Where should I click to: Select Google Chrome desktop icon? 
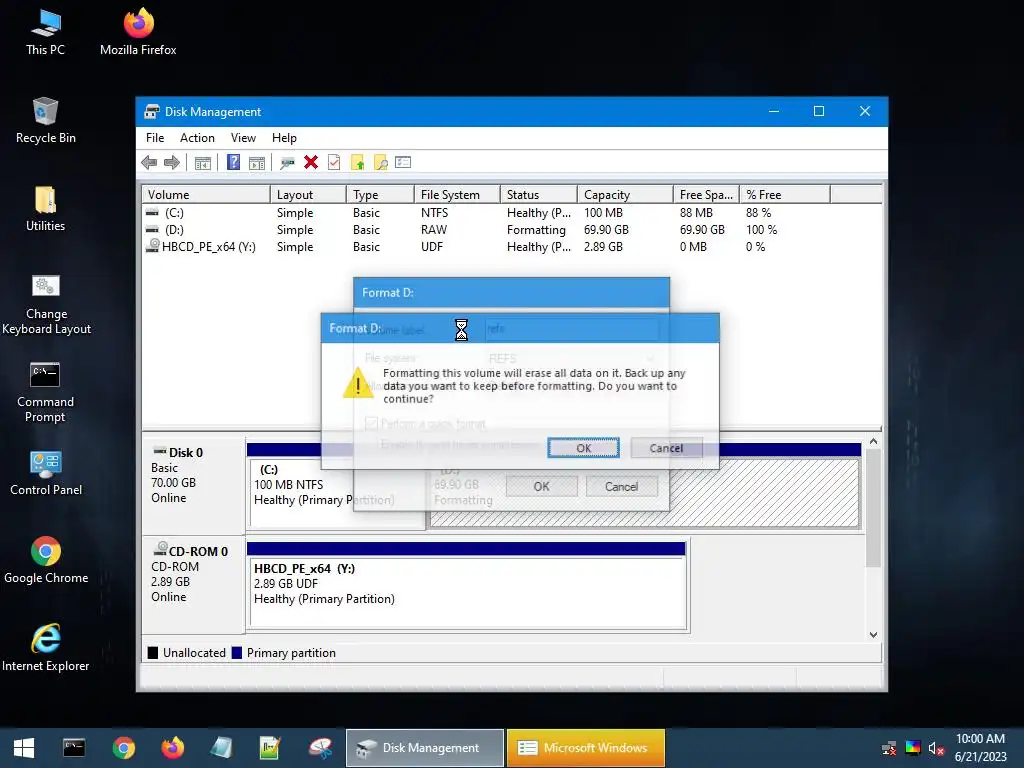[46, 561]
